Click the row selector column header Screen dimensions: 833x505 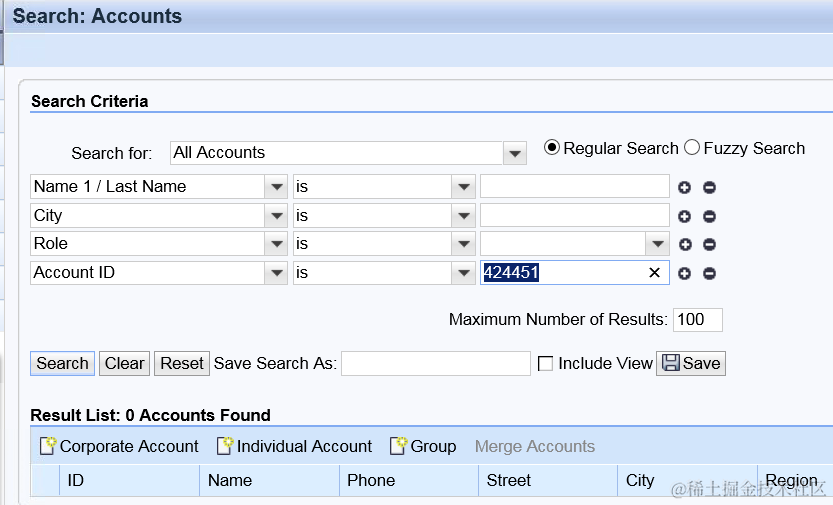(45, 481)
